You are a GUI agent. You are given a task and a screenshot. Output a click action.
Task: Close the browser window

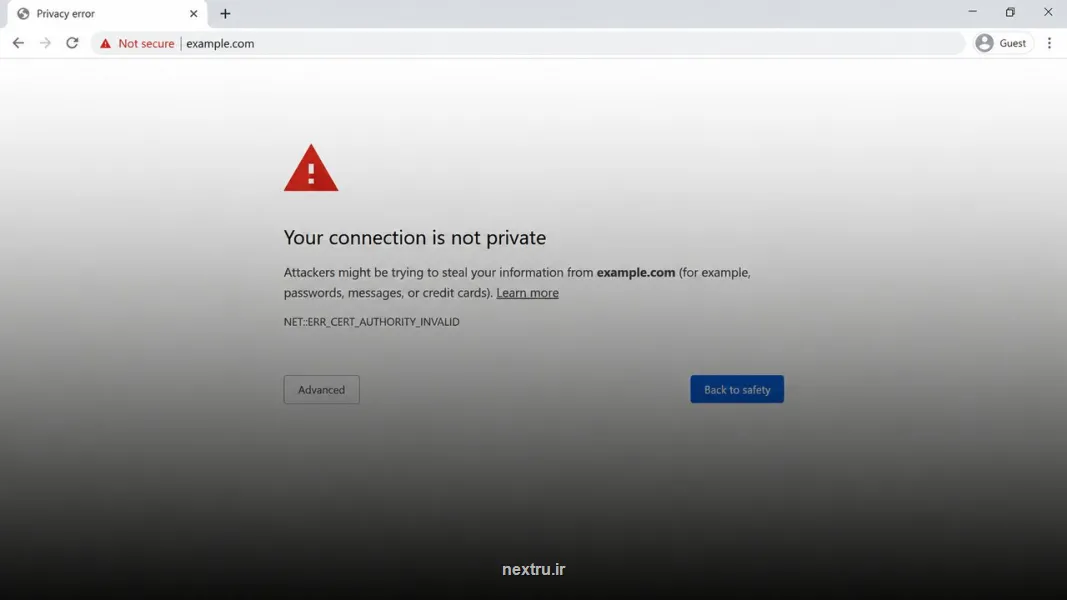1048,12
